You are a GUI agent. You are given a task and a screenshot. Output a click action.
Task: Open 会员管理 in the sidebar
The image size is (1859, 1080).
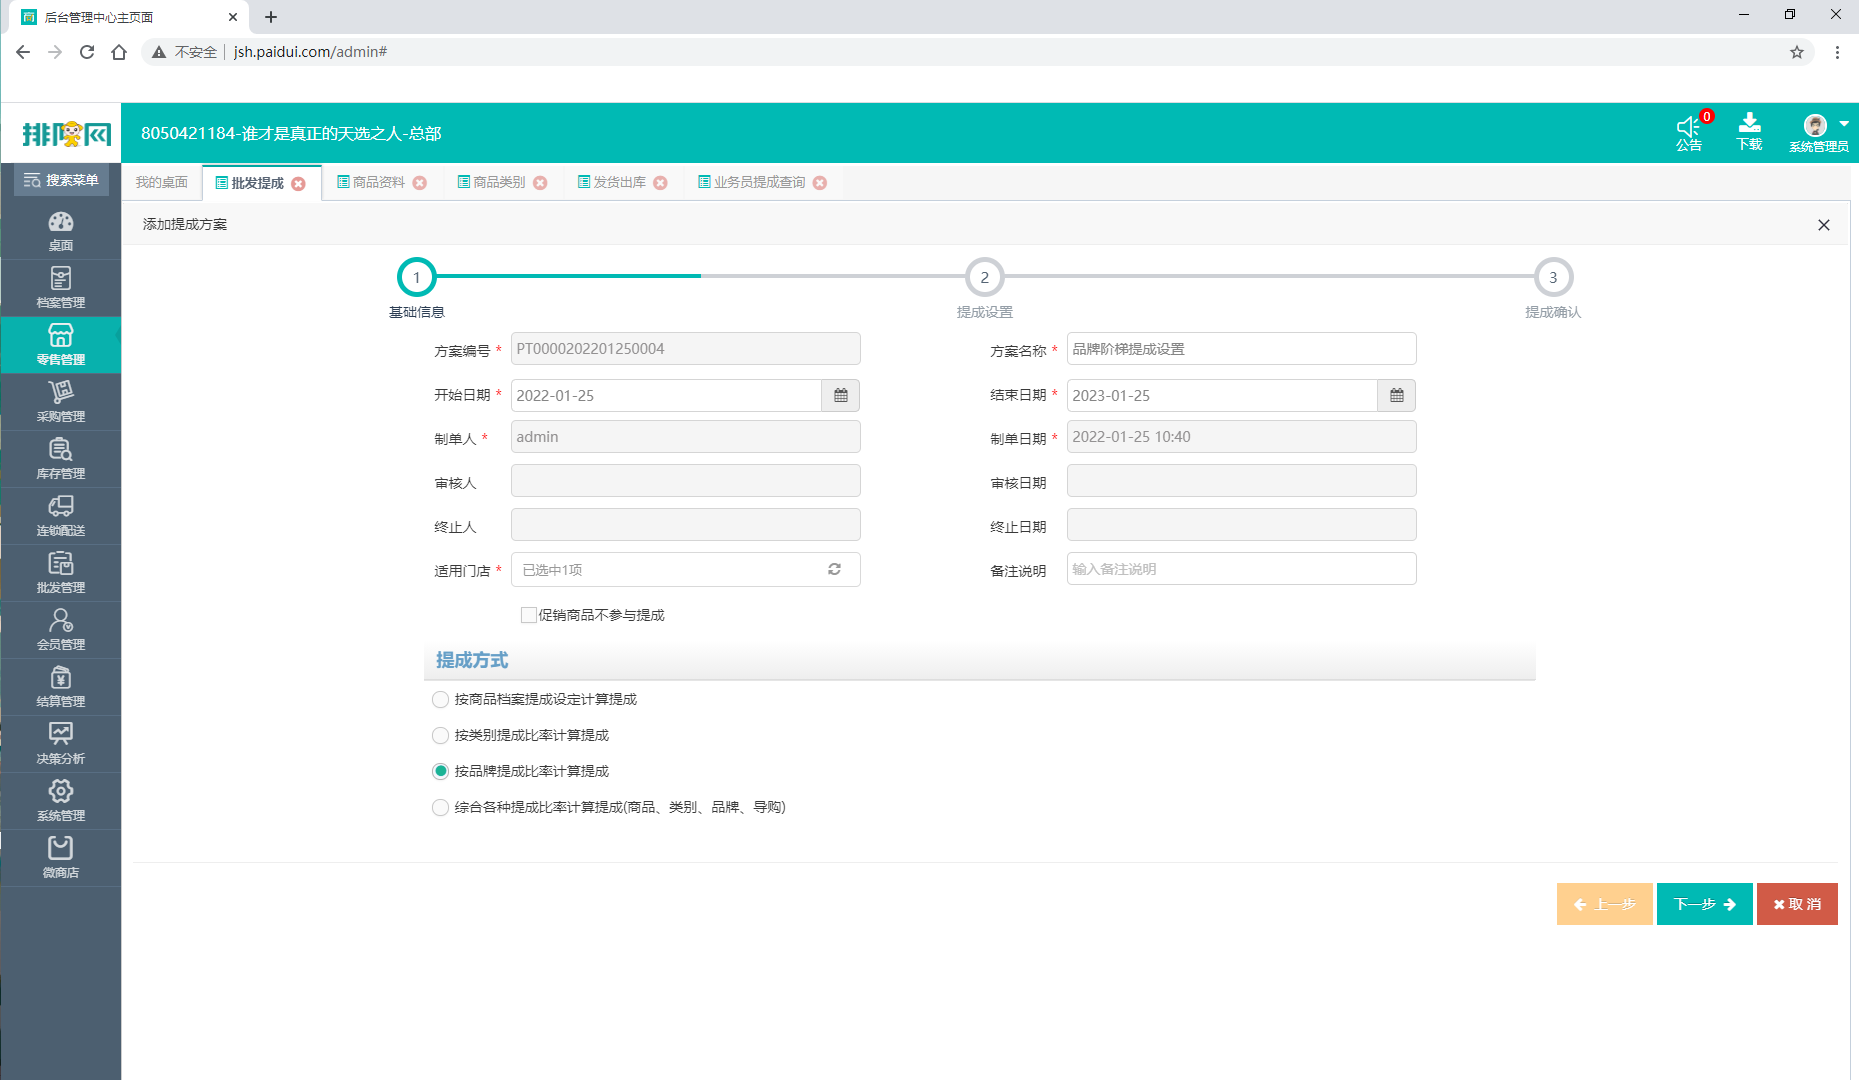[x=61, y=630]
